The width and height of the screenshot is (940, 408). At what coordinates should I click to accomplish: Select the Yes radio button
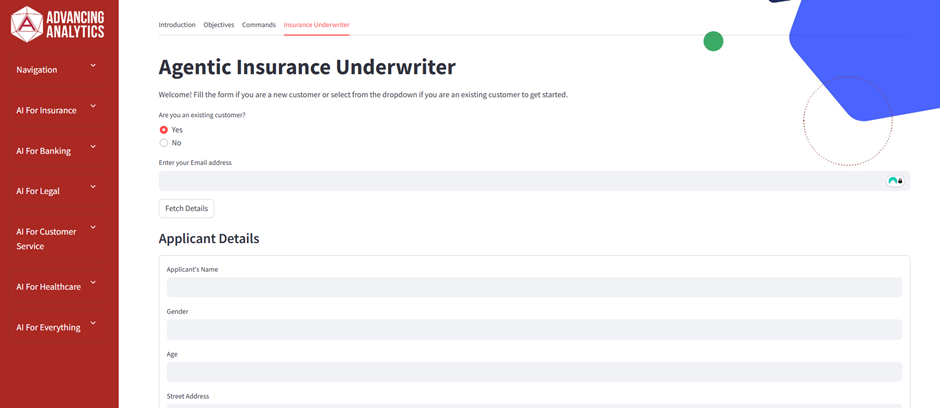164,130
